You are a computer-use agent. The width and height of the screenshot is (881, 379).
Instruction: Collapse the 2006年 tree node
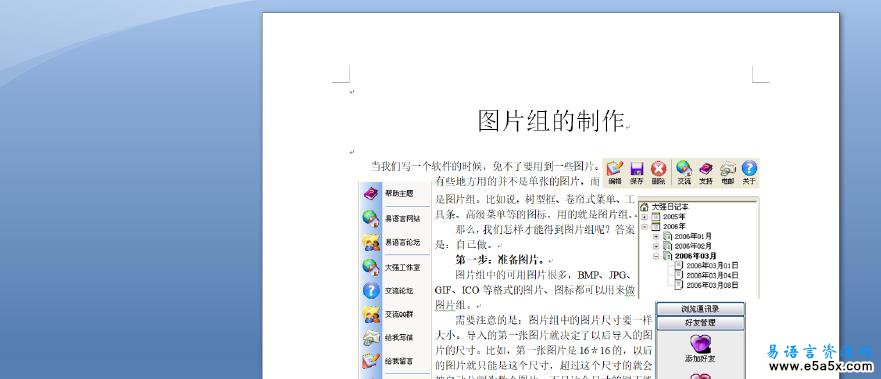[644, 226]
